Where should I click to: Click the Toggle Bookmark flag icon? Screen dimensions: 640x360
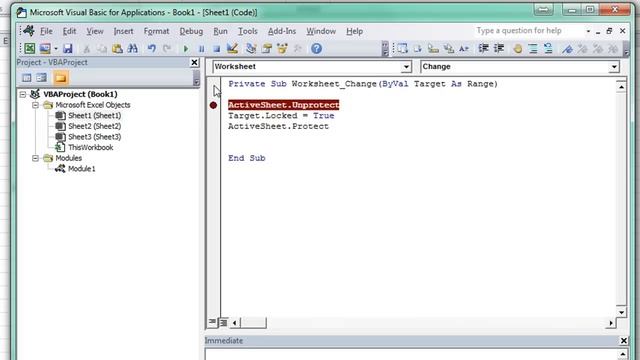point(567,49)
